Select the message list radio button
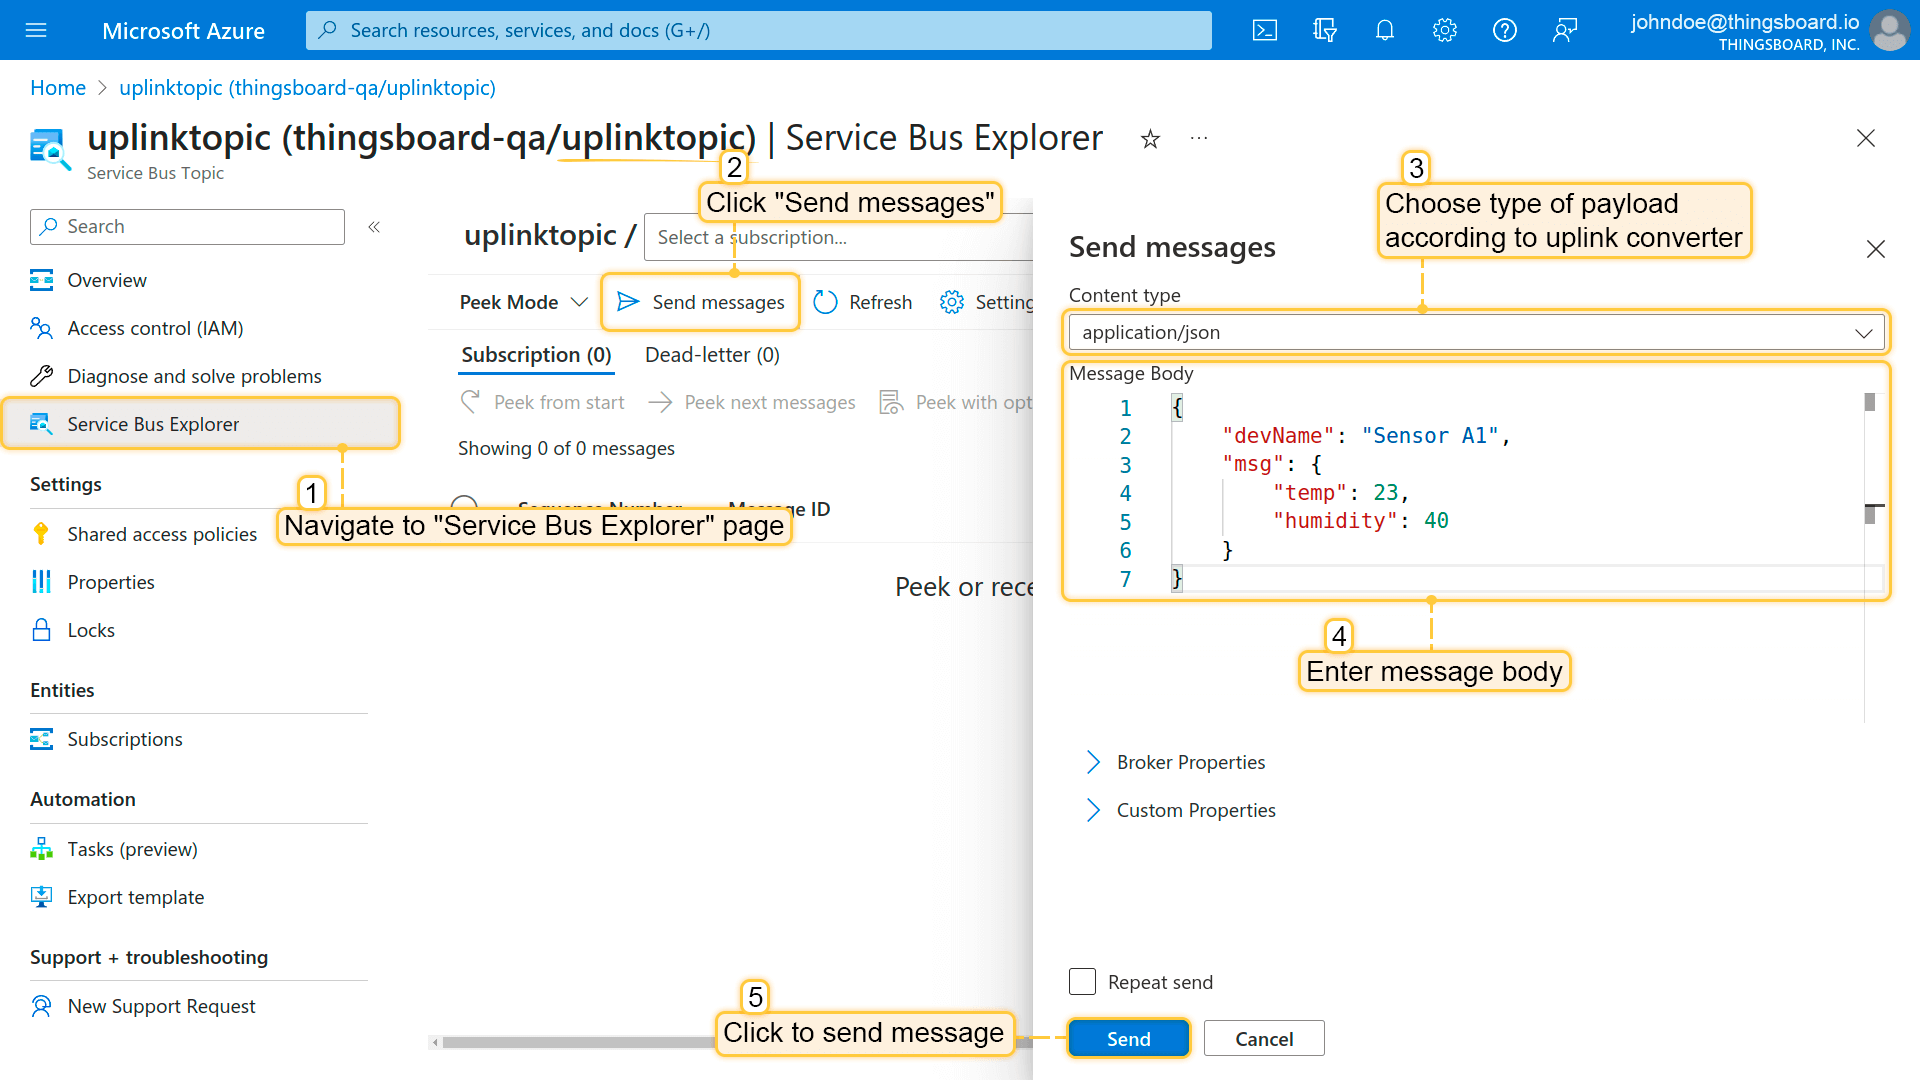Image resolution: width=1920 pixels, height=1080 pixels. click(464, 503)
